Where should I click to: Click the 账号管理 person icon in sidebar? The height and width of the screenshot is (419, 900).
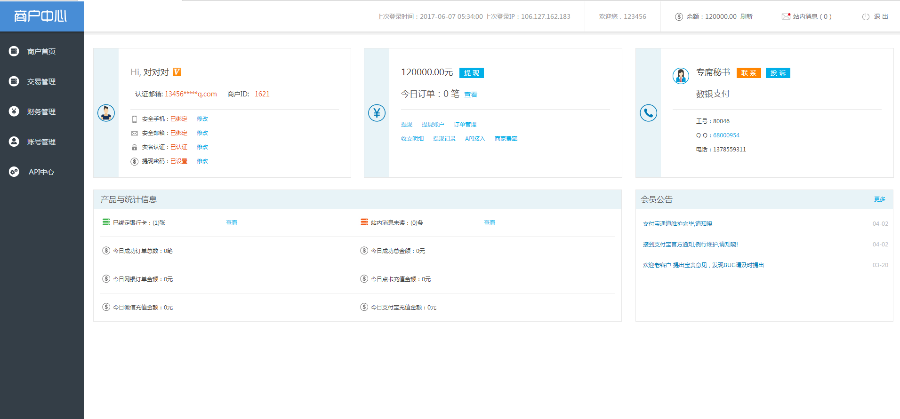click(x=14, y=141)
